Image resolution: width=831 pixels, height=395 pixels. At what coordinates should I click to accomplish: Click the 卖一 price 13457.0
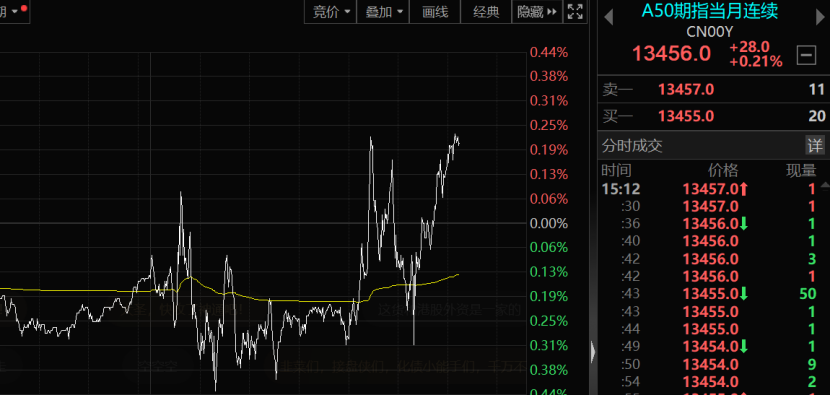686,90
